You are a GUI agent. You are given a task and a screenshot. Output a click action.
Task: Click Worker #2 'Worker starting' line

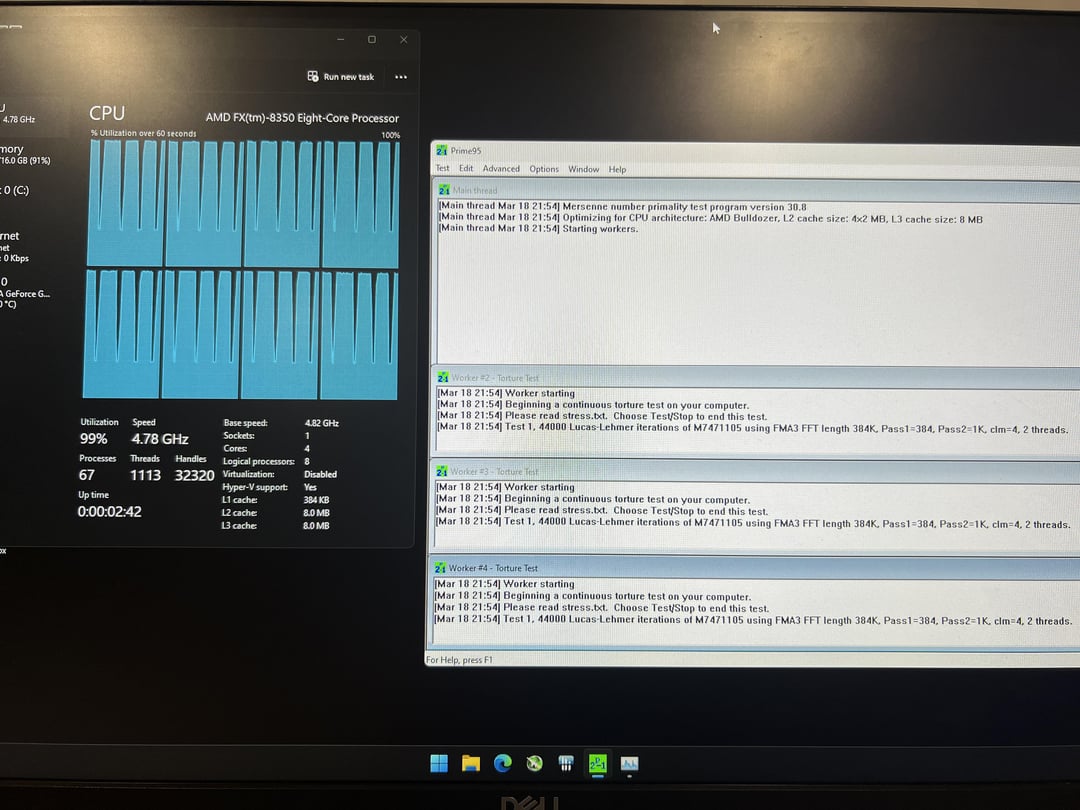coord(506,393)
